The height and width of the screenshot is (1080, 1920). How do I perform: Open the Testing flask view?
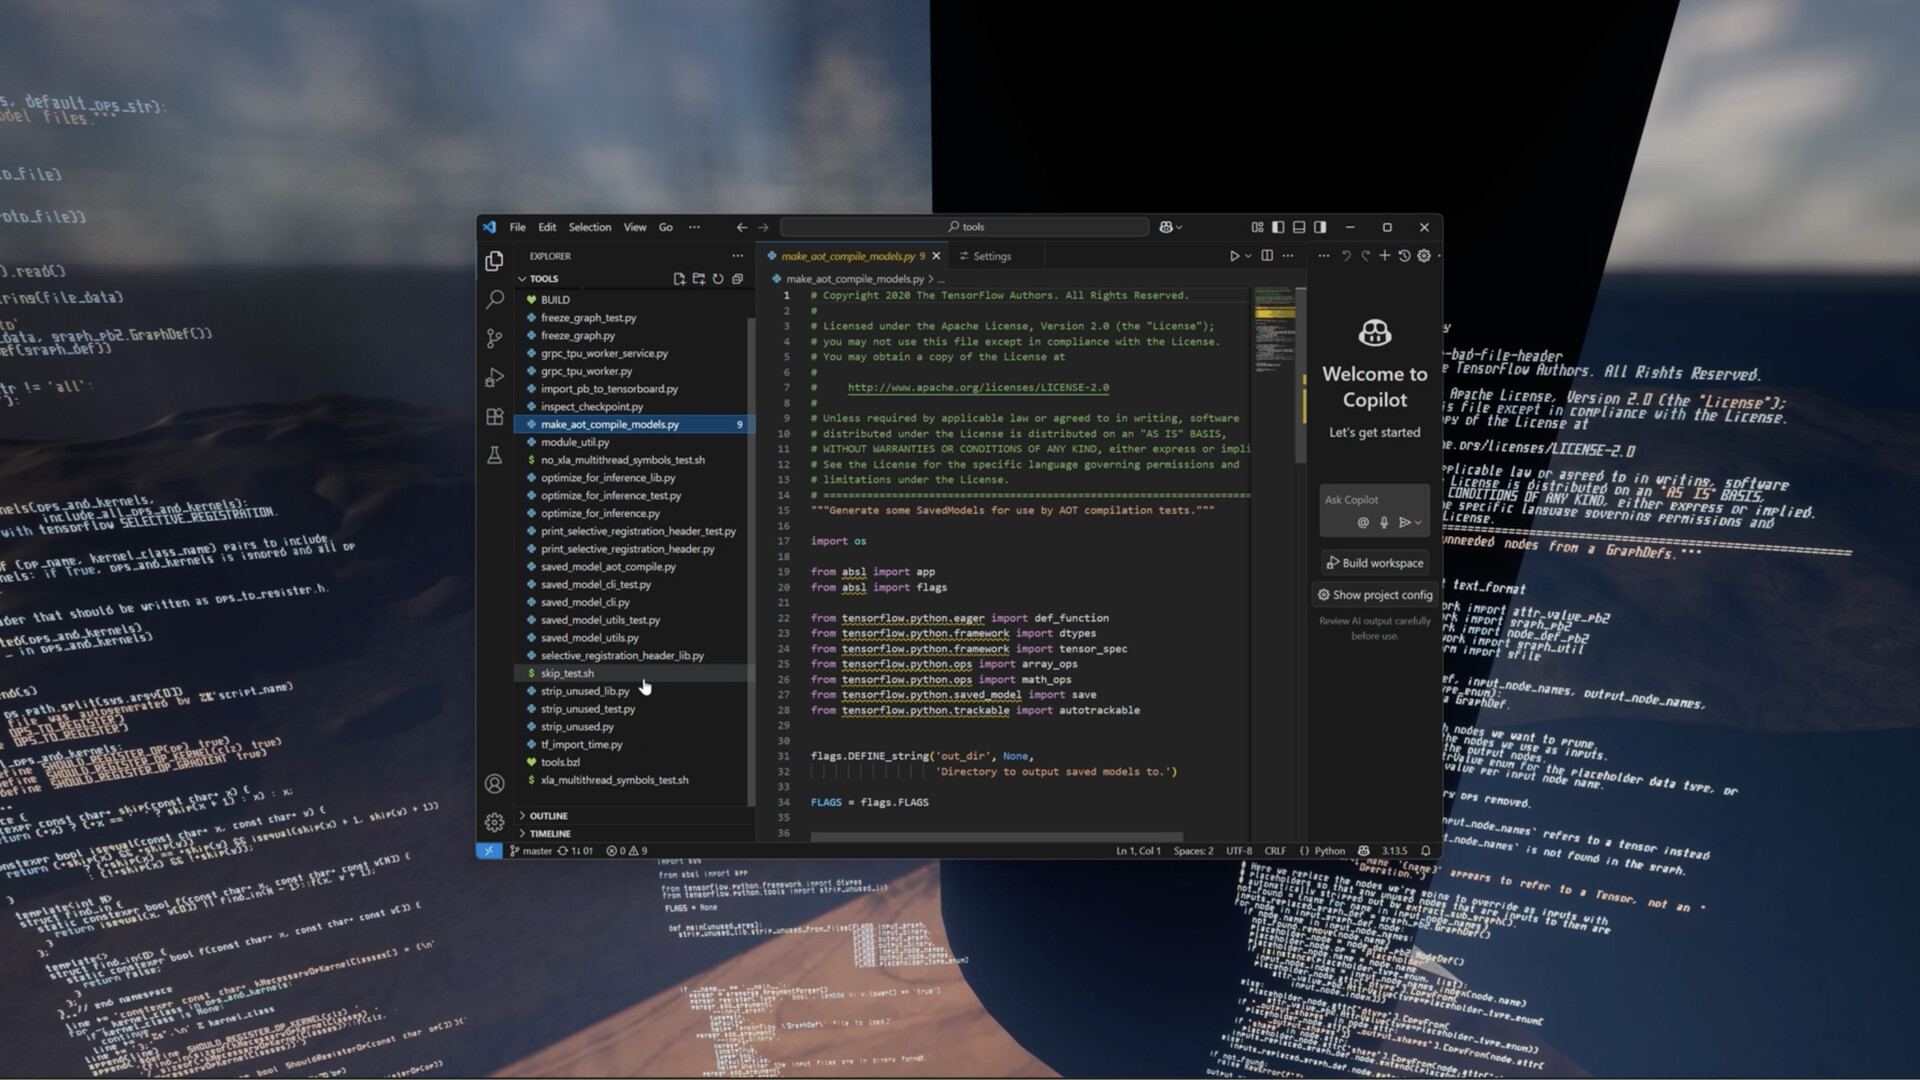coord(494,456)
